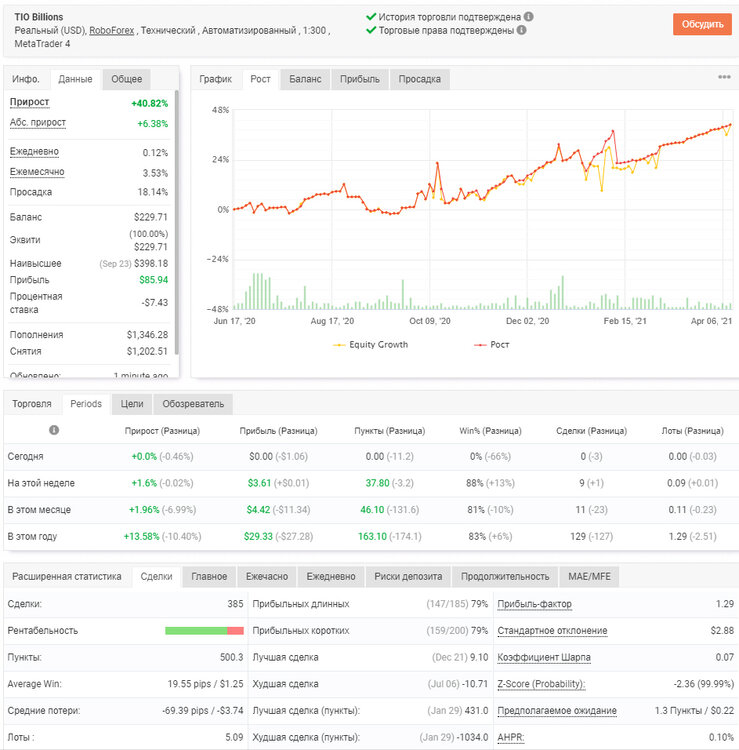Open the Продолжительность tab
The image size is (739, 750).
[x=505, y=576]
